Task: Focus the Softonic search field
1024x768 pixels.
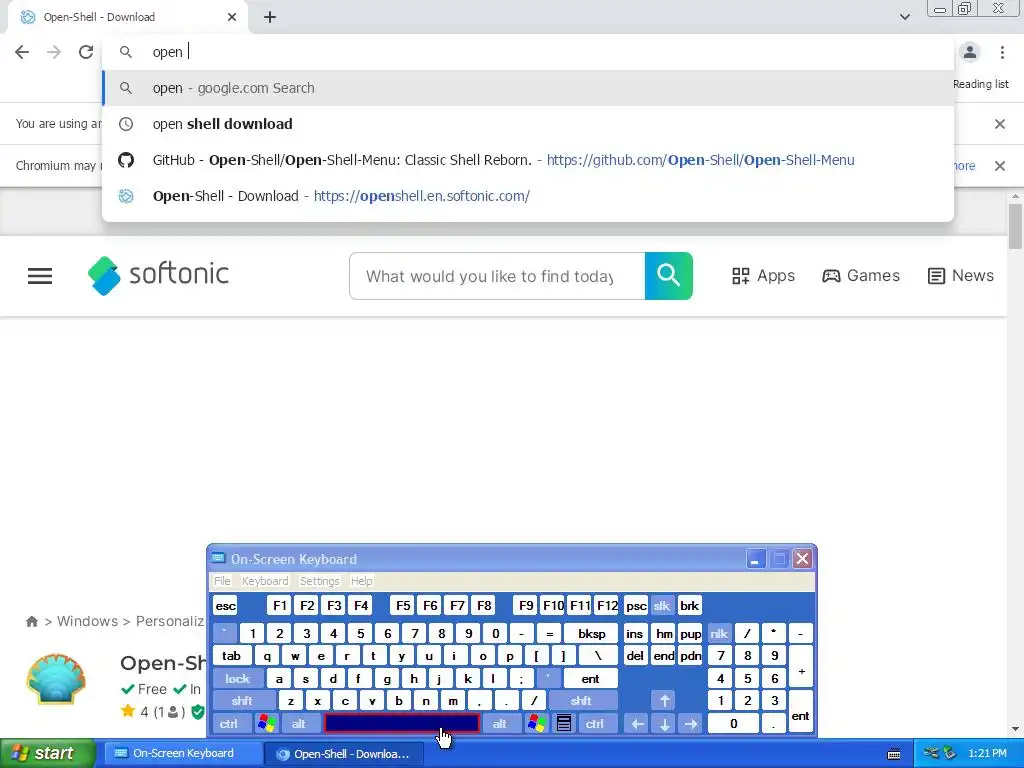Action: [497, 276]
